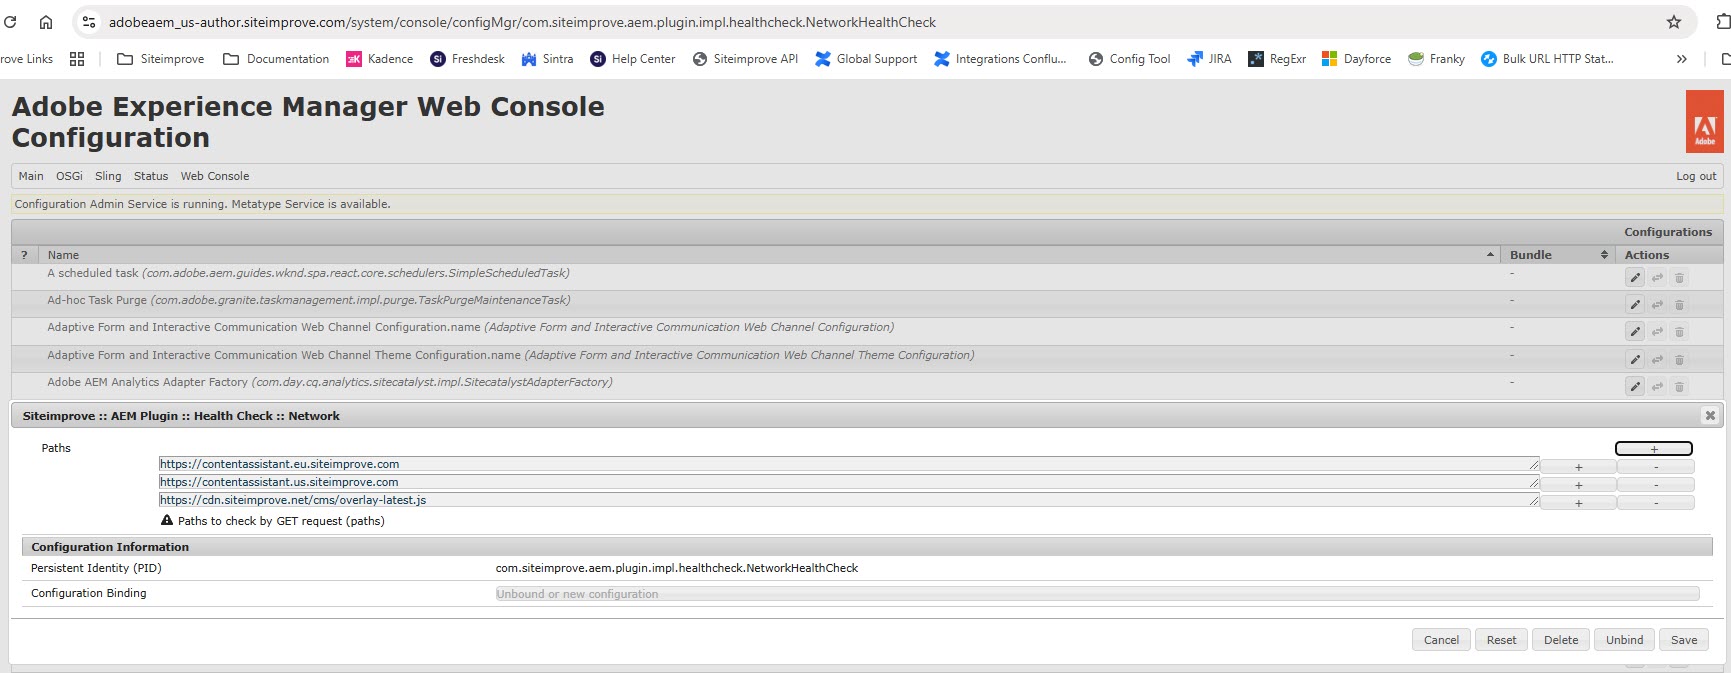Screen dimensions: 1731x673
Task: Go to the browser home page
Action: [x=46, y=22]
